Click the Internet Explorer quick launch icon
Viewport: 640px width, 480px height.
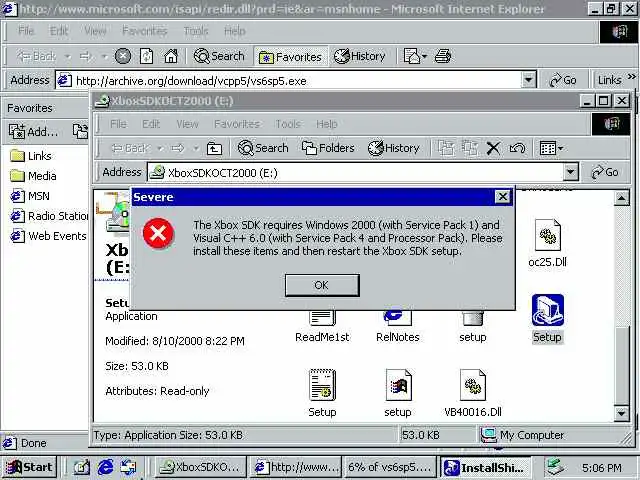(x=105, y=467)
